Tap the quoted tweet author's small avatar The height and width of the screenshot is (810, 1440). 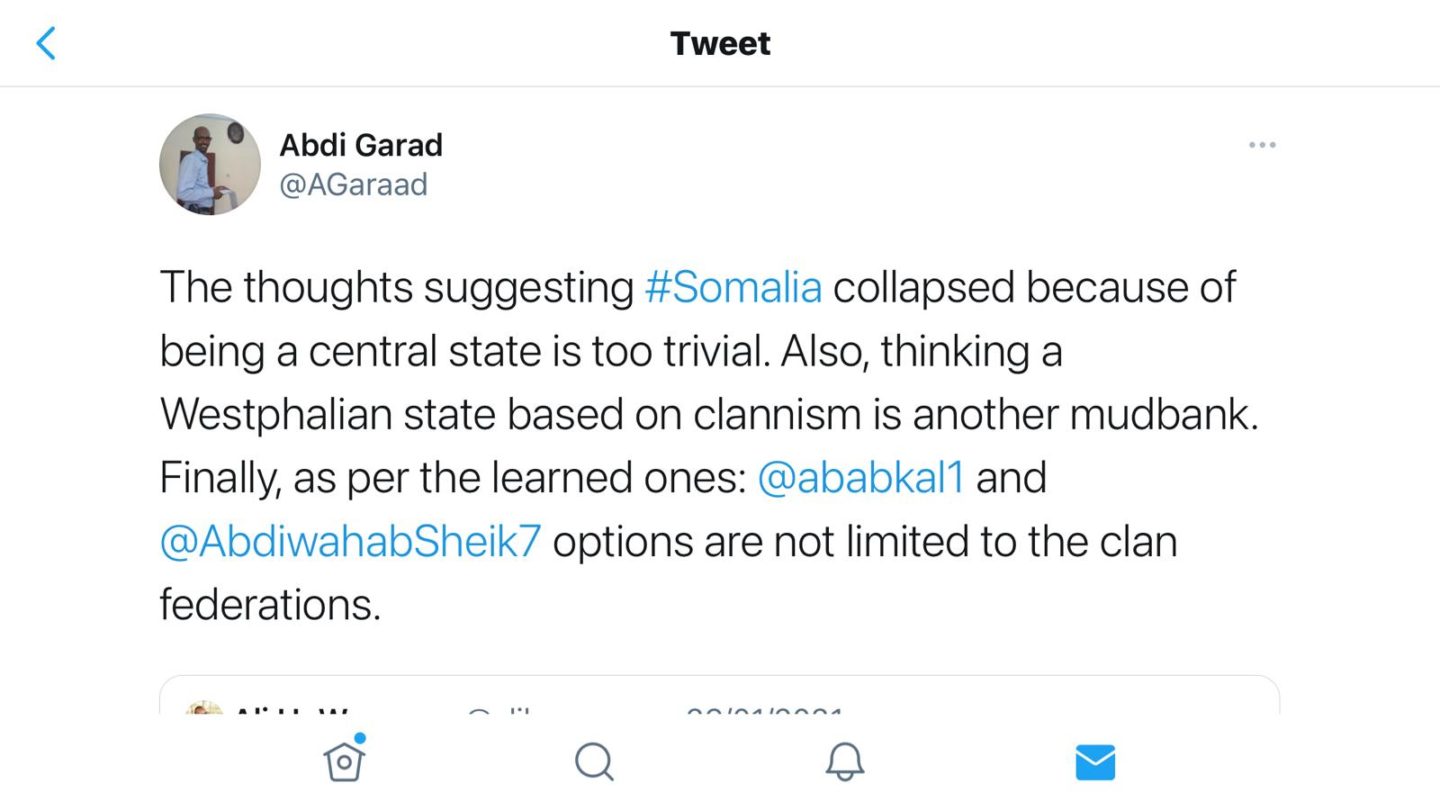coord(204,708)
